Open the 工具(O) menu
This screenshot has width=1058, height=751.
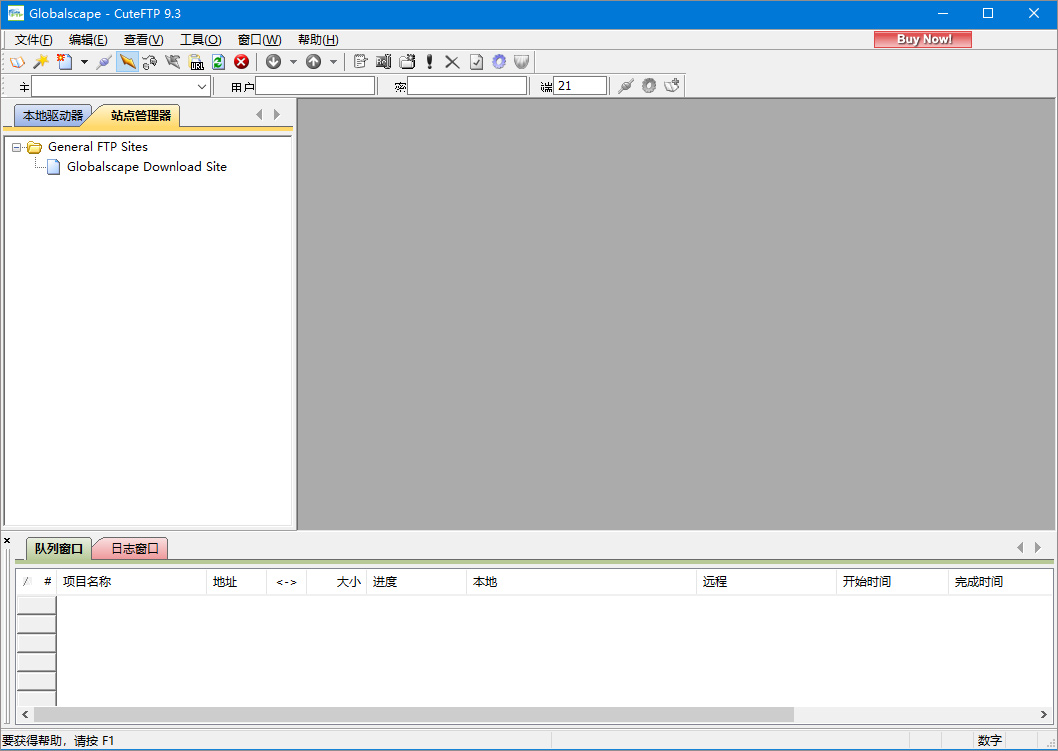tap(200, 40)
